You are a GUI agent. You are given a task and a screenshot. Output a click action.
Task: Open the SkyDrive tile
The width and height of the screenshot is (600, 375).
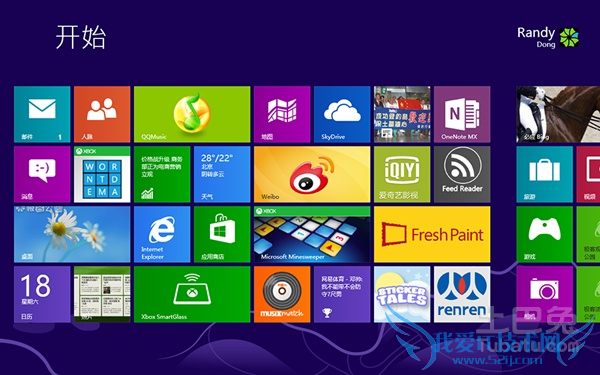click(x=342, y=114)
